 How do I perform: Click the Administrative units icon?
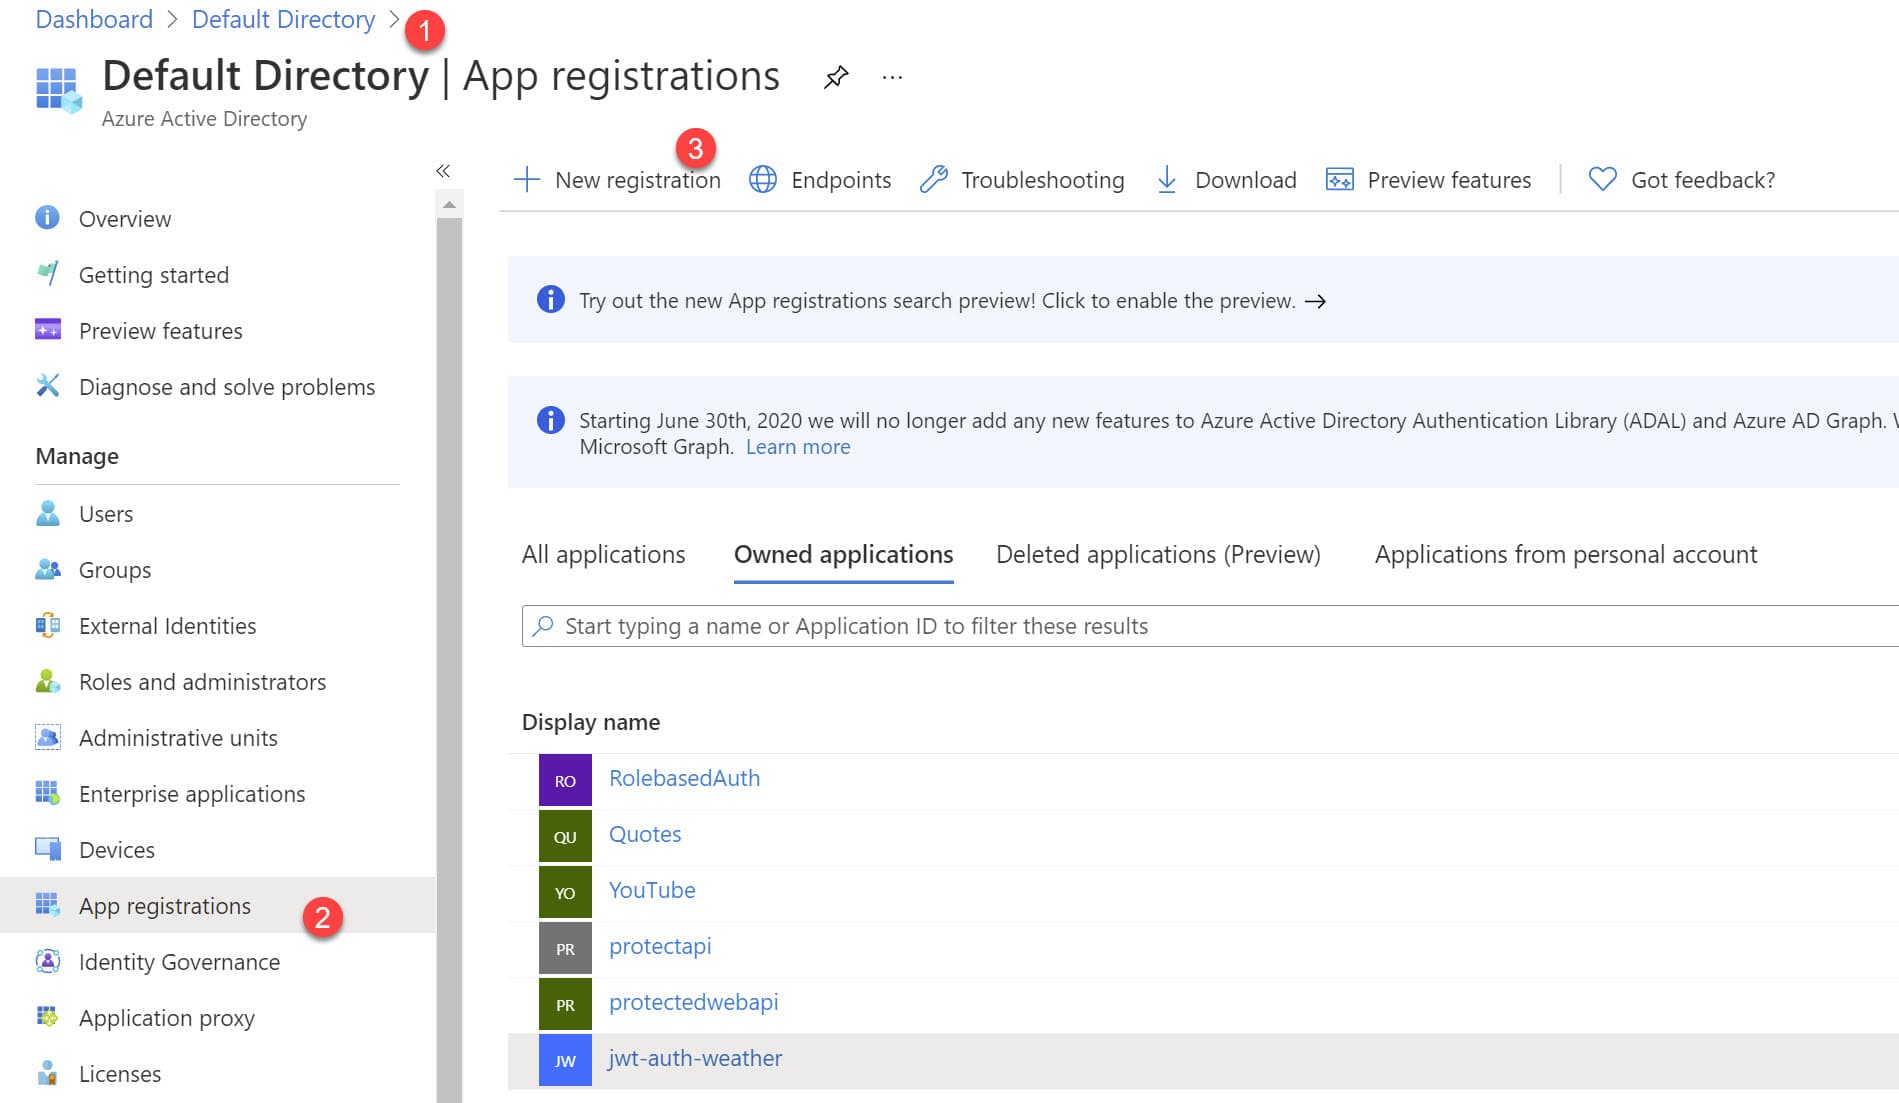pyautogui.click(x=47, y=737)
